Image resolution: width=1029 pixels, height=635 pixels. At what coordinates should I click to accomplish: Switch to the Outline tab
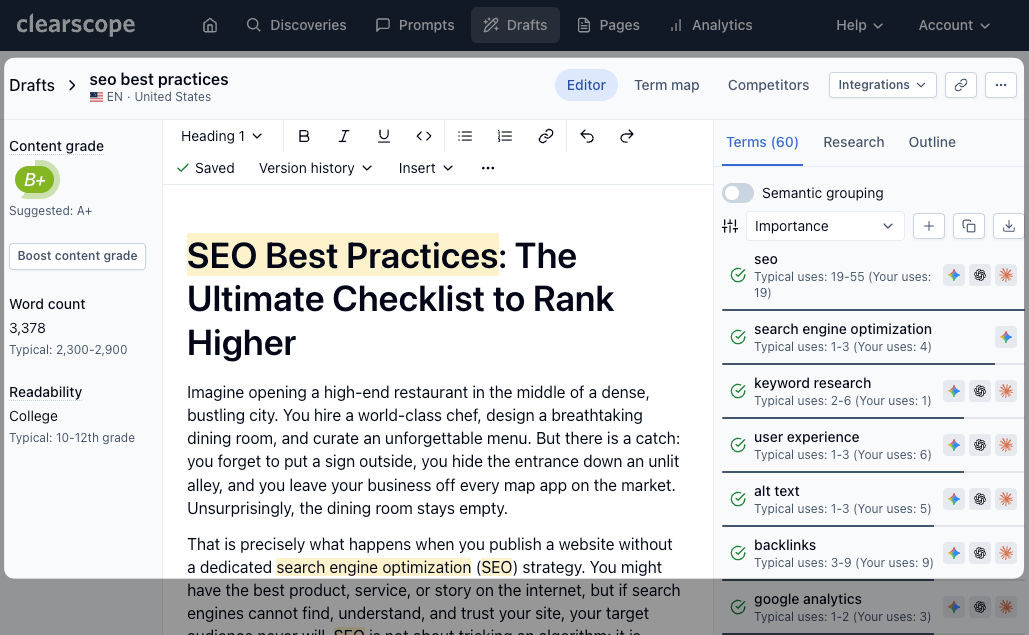pos(932,142)
